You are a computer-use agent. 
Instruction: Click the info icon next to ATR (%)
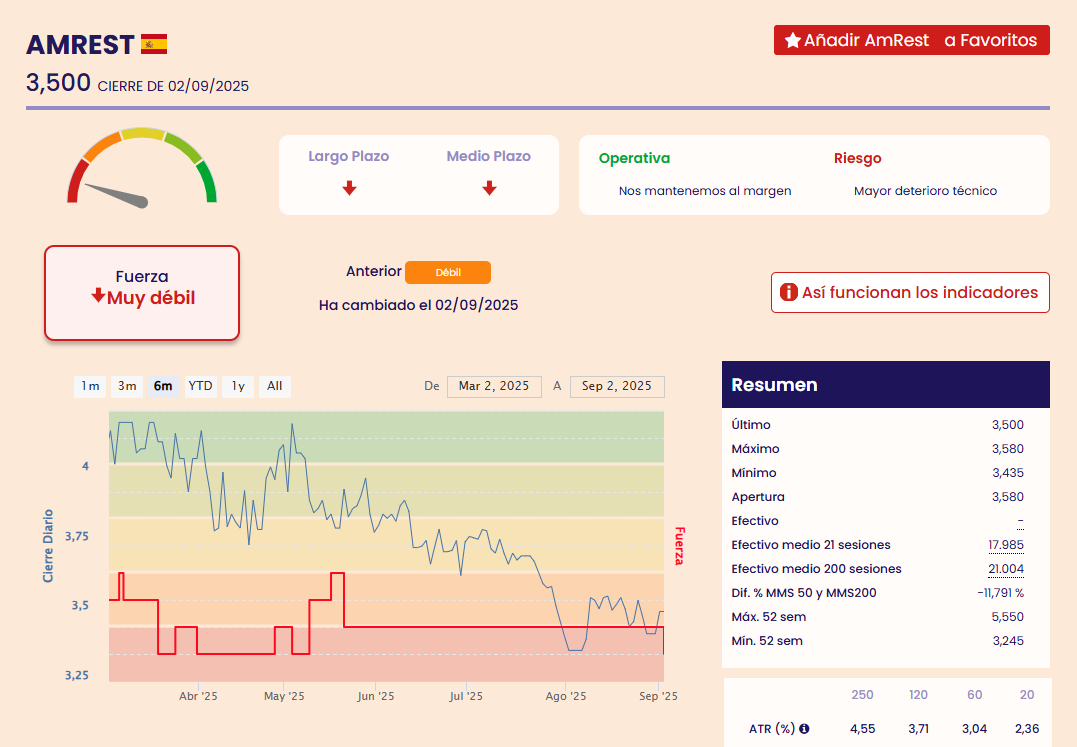(804, 729)
